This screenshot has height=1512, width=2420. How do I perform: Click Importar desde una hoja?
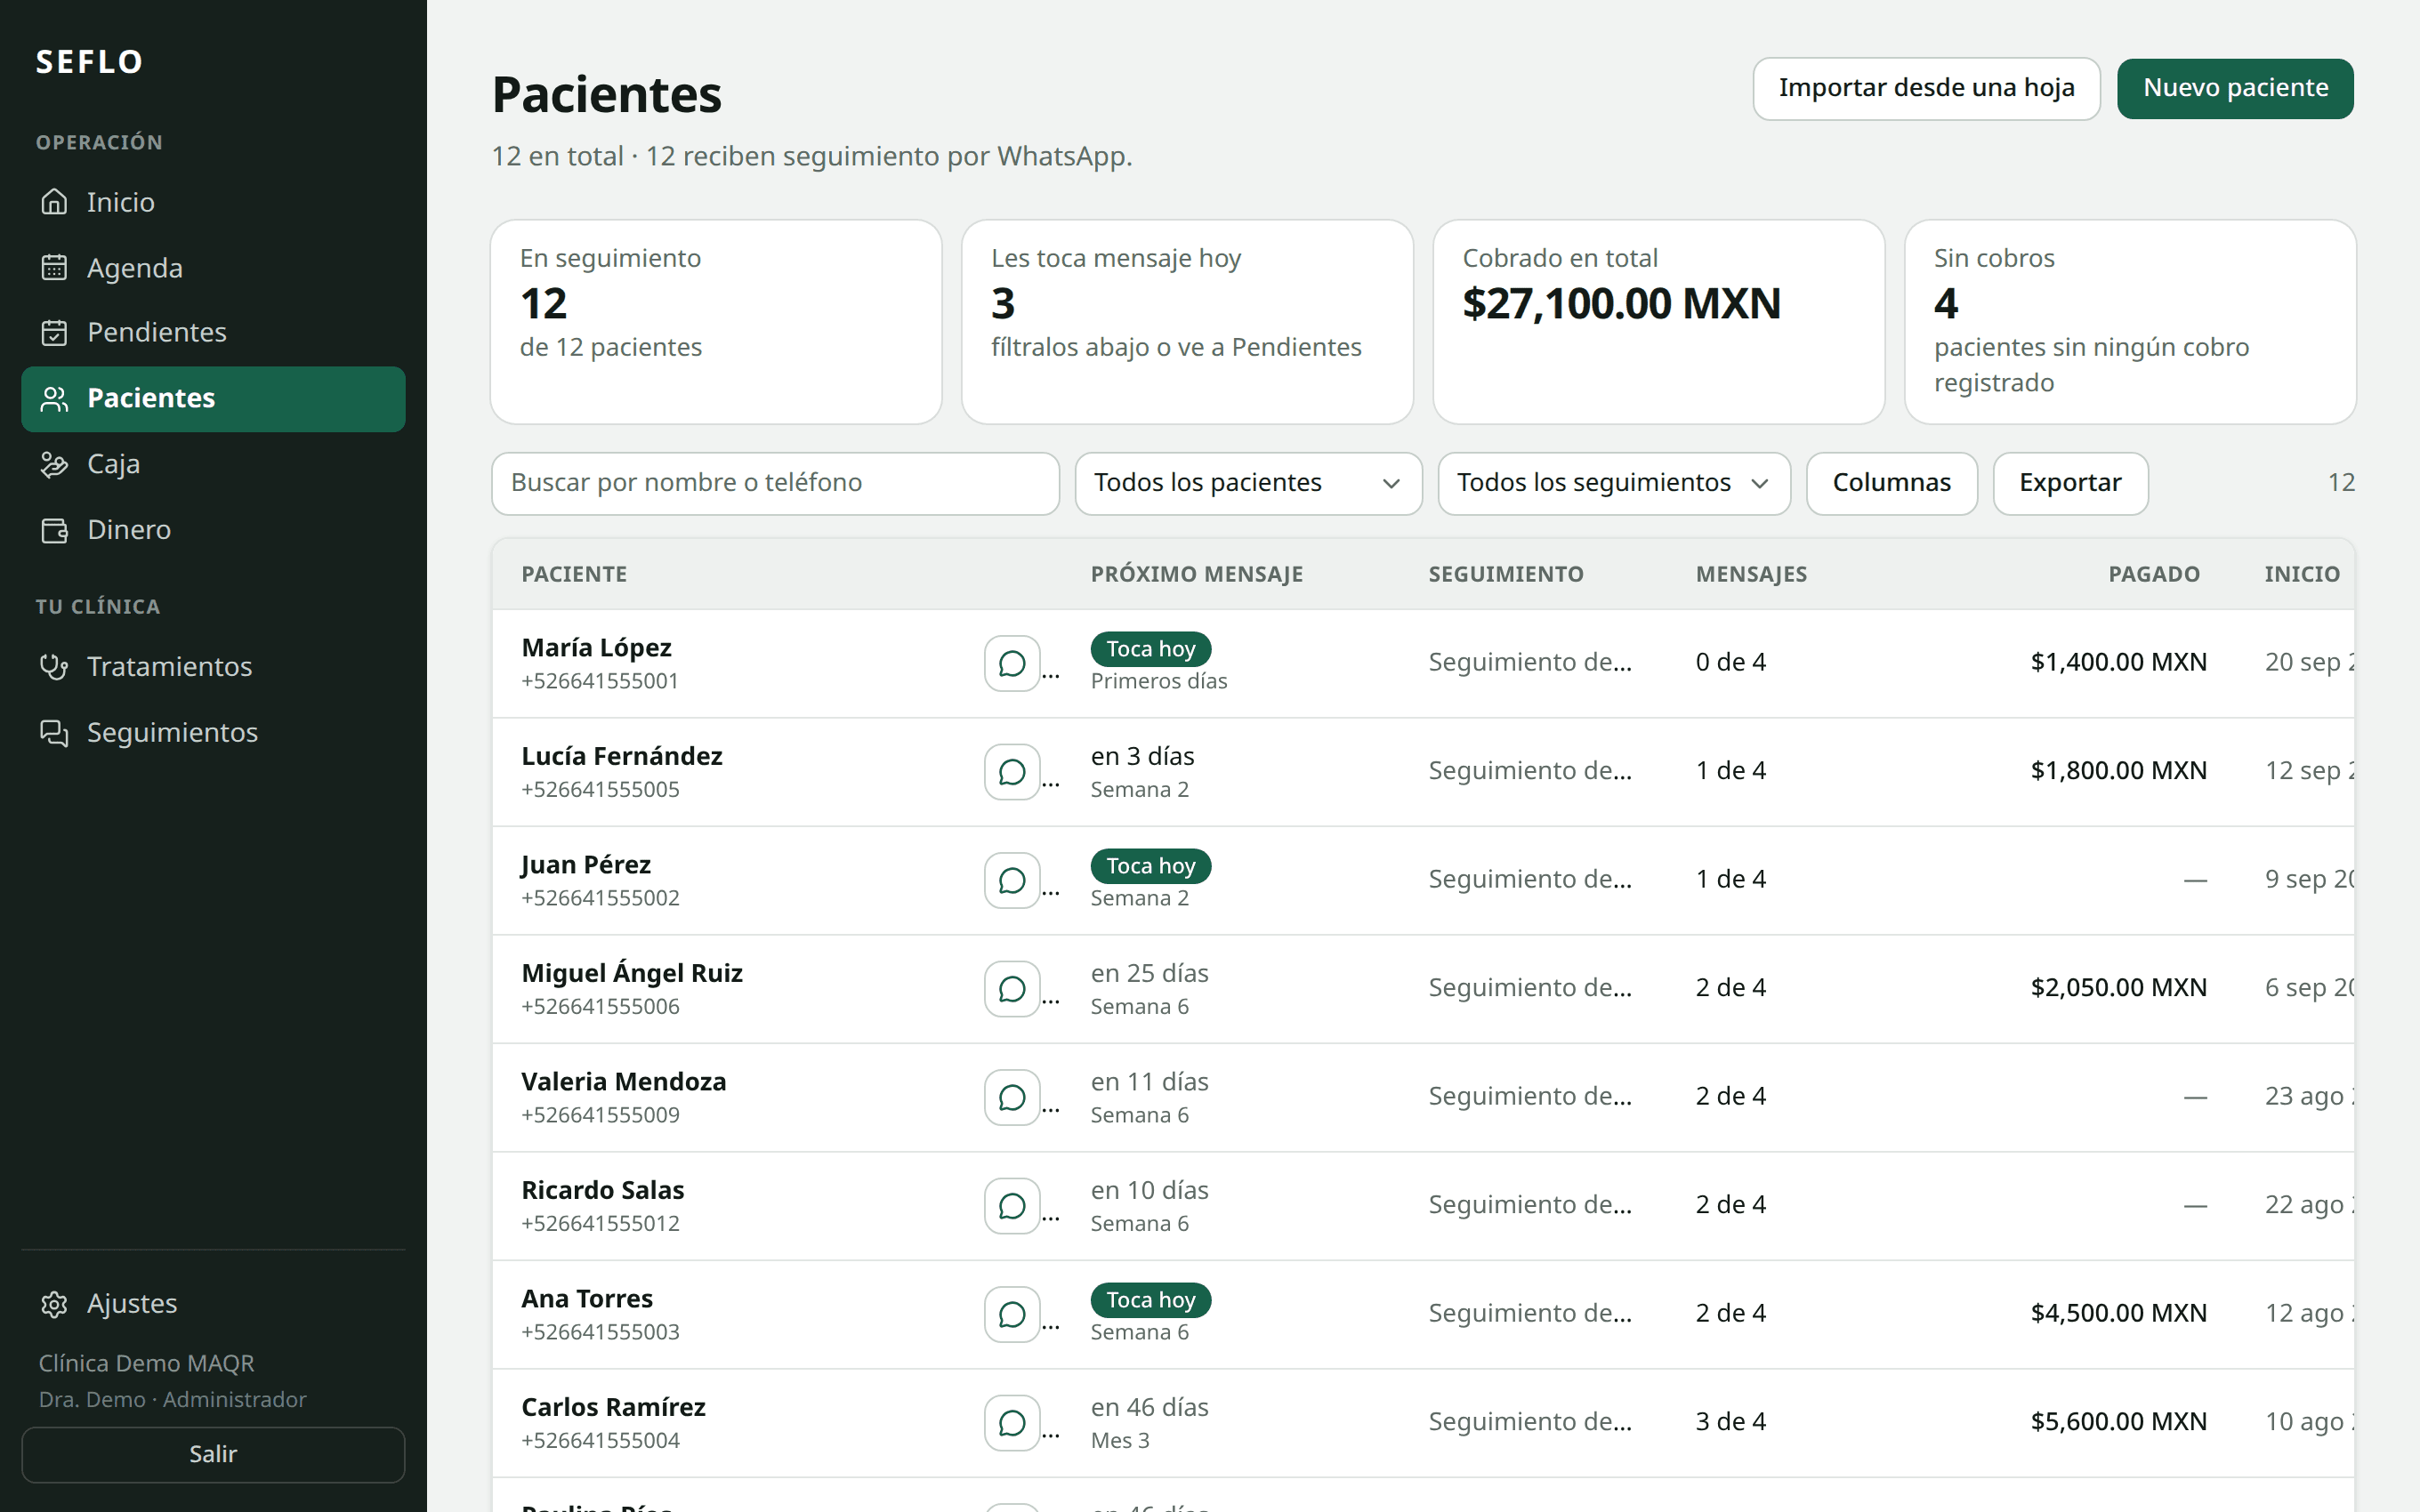click(1926, 88)
